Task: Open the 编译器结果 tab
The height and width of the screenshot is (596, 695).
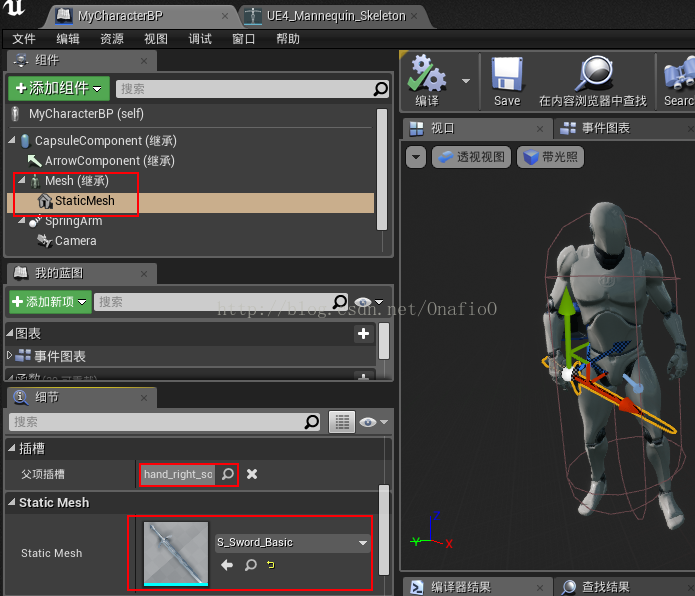Action: coord(476,587)
